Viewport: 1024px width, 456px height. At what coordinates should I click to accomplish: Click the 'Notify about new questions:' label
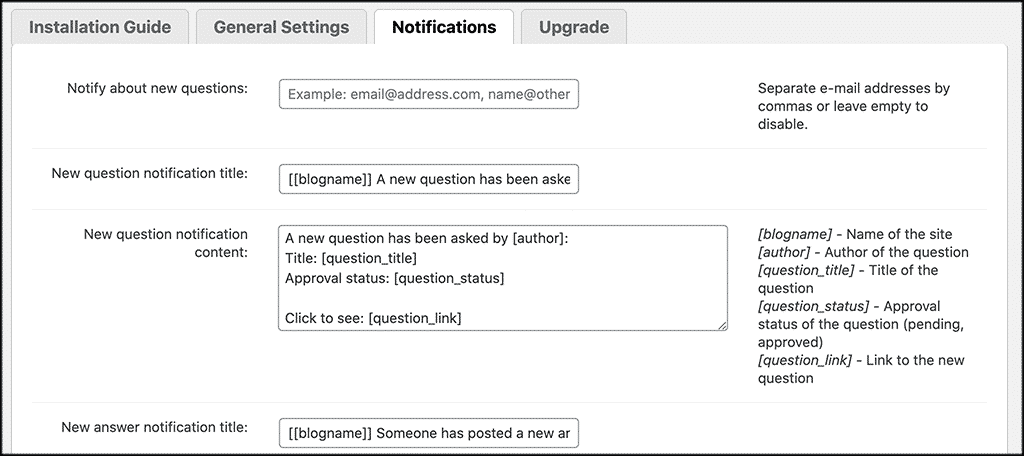coord(157,88)
